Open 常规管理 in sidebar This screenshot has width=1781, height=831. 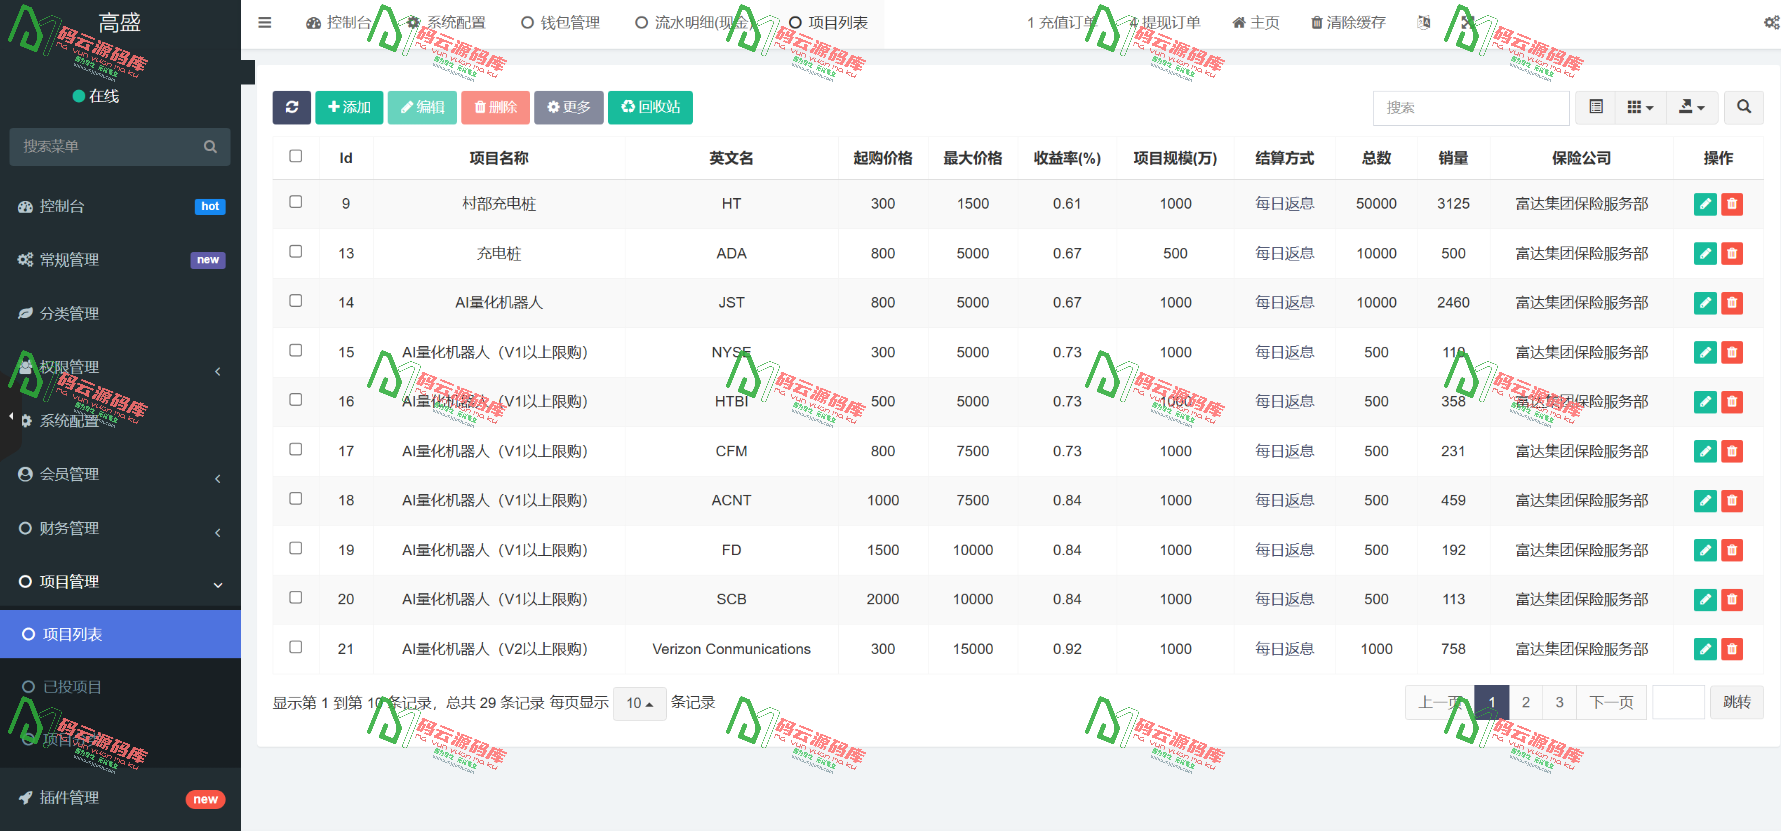(120, 259)
